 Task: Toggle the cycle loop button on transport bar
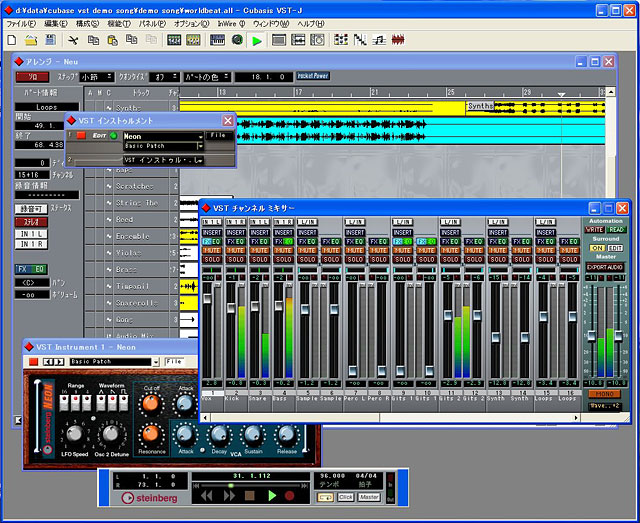[325, 497]
